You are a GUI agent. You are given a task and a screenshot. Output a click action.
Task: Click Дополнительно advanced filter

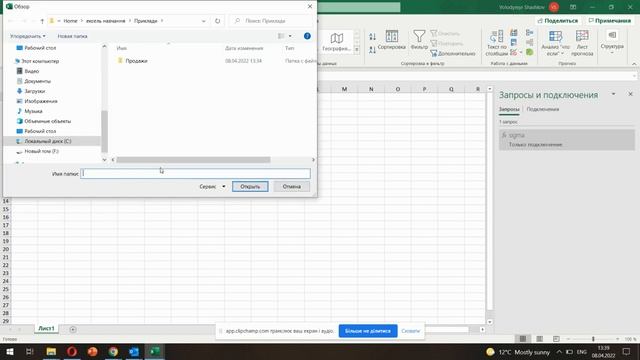pyautogui.click(x=453, y=53)
